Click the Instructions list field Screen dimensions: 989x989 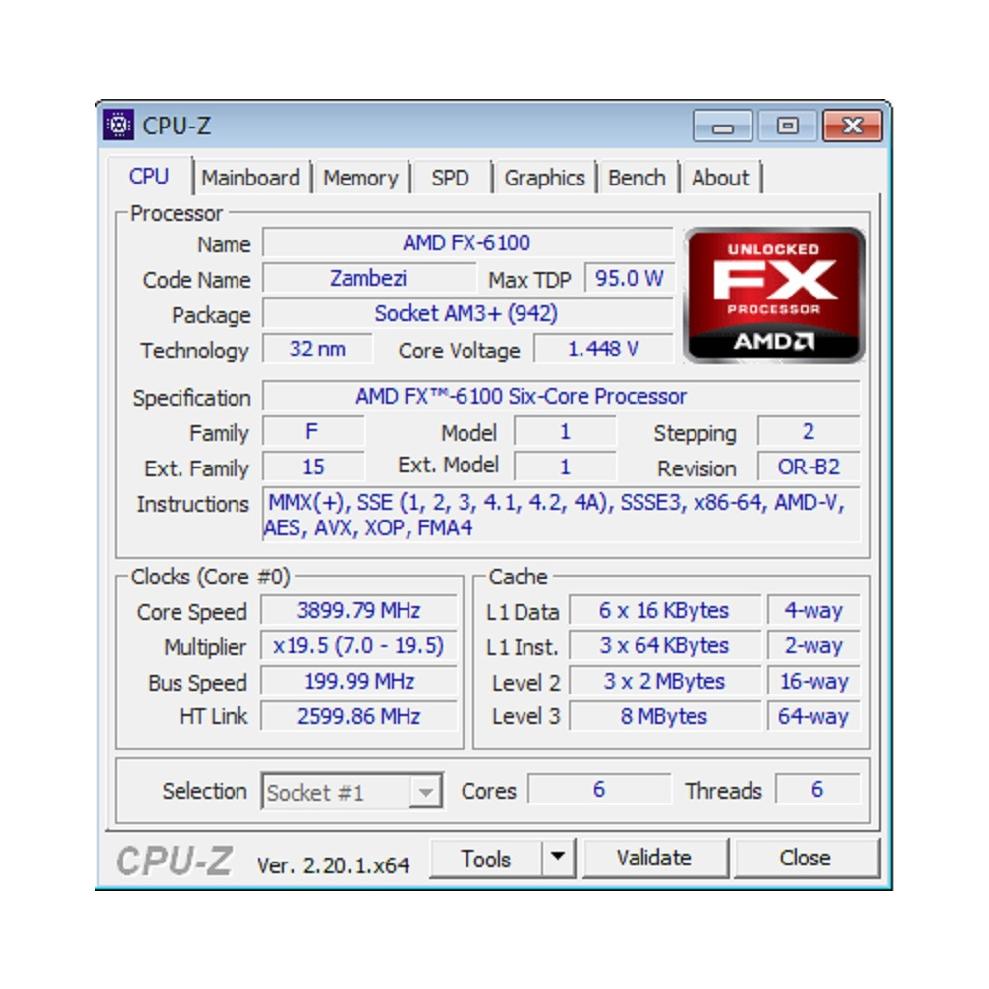561,514
